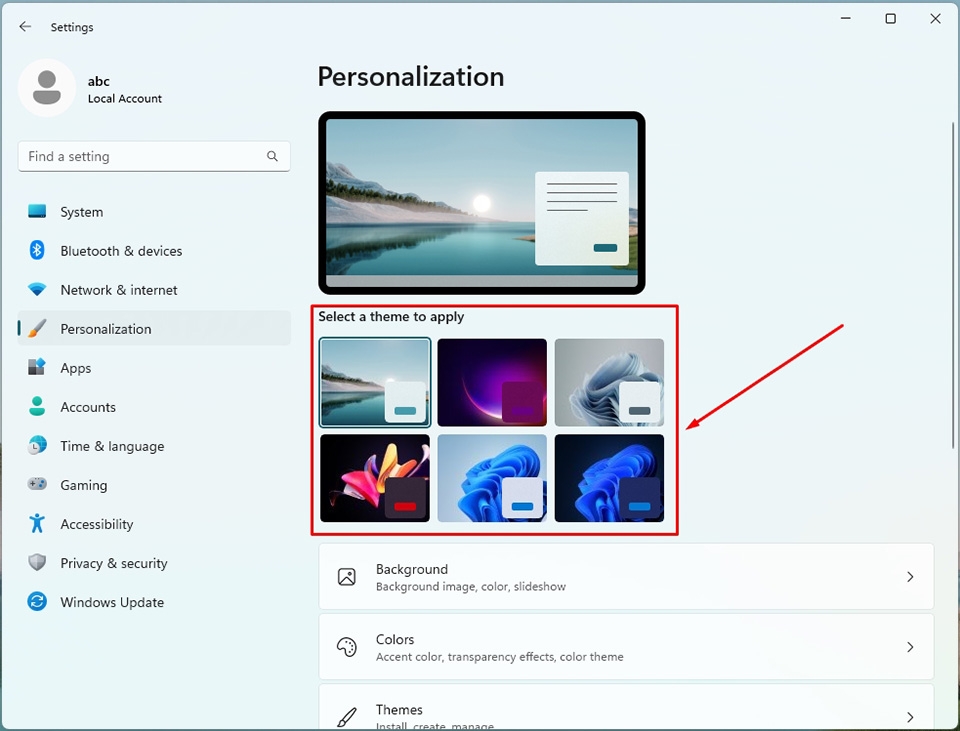The height and width of the screenshot is (731, 960).
Task: Apply the blue bloom dark theme
Action: point(609,478)
